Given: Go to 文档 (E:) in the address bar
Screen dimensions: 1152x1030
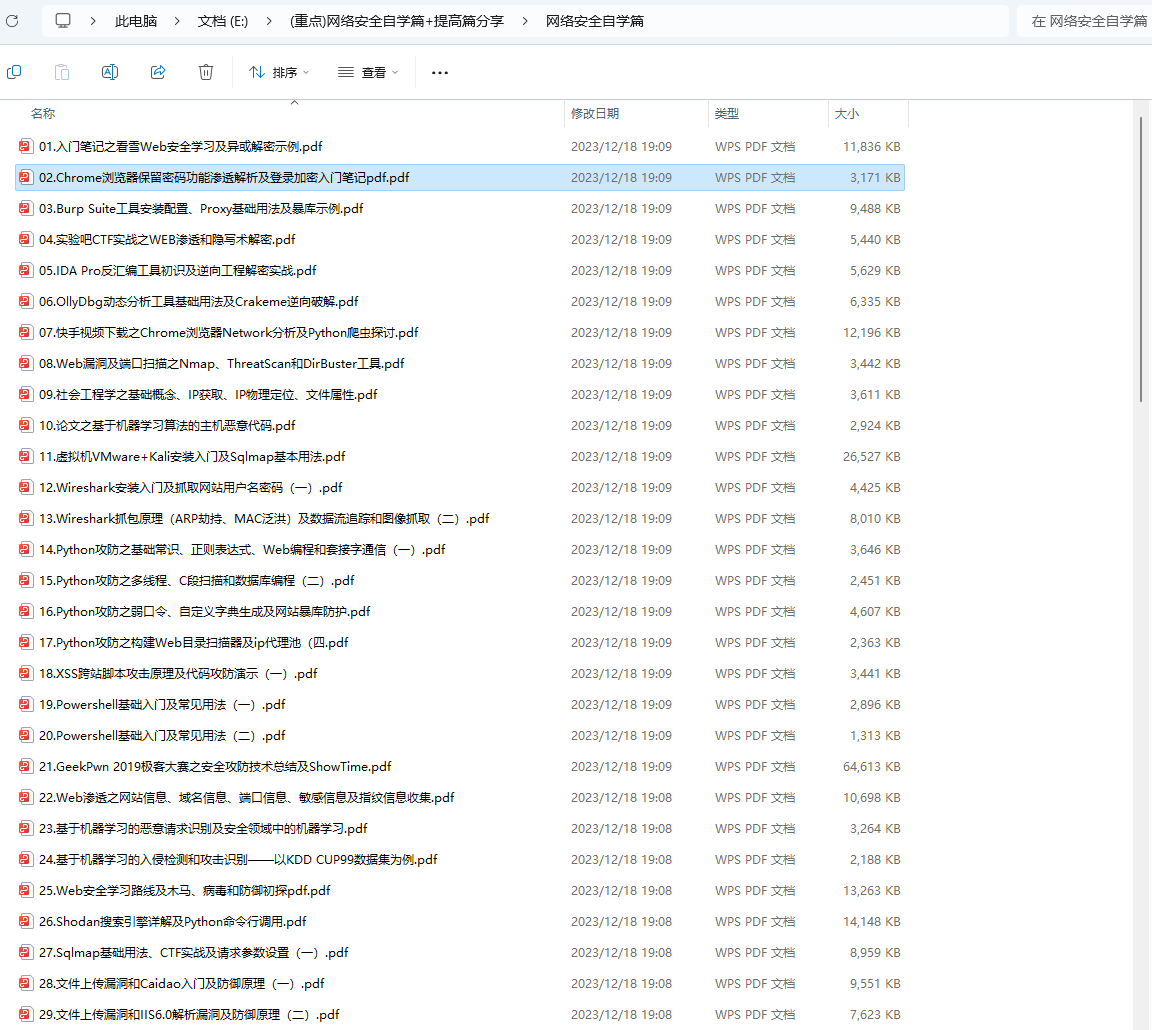Looking at the screenshot, I should (223, 21).
